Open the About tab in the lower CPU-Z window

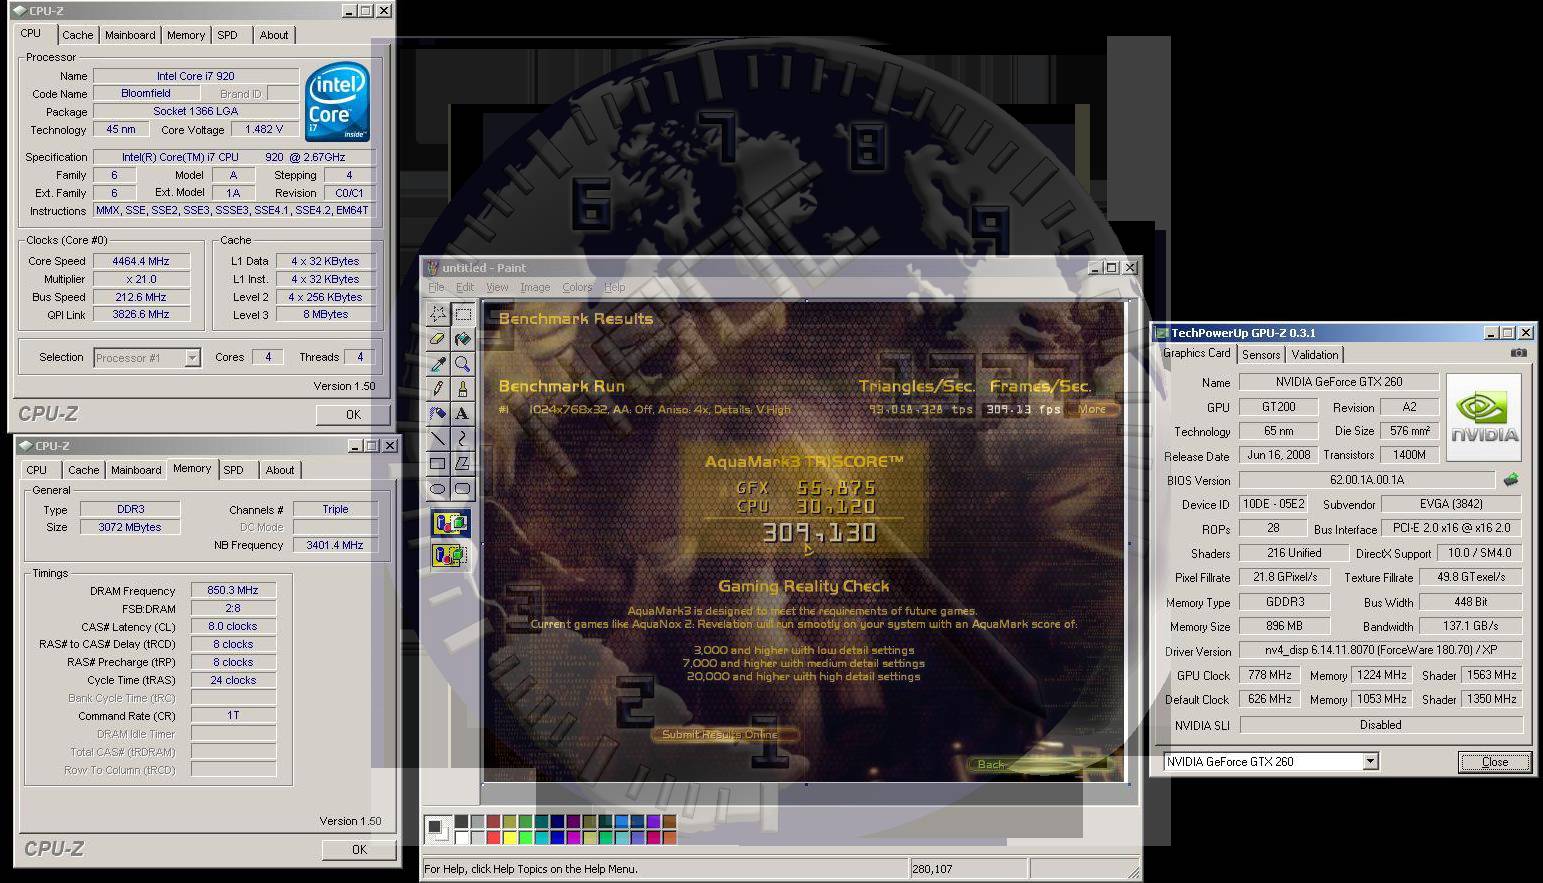[x=280, y=470]
